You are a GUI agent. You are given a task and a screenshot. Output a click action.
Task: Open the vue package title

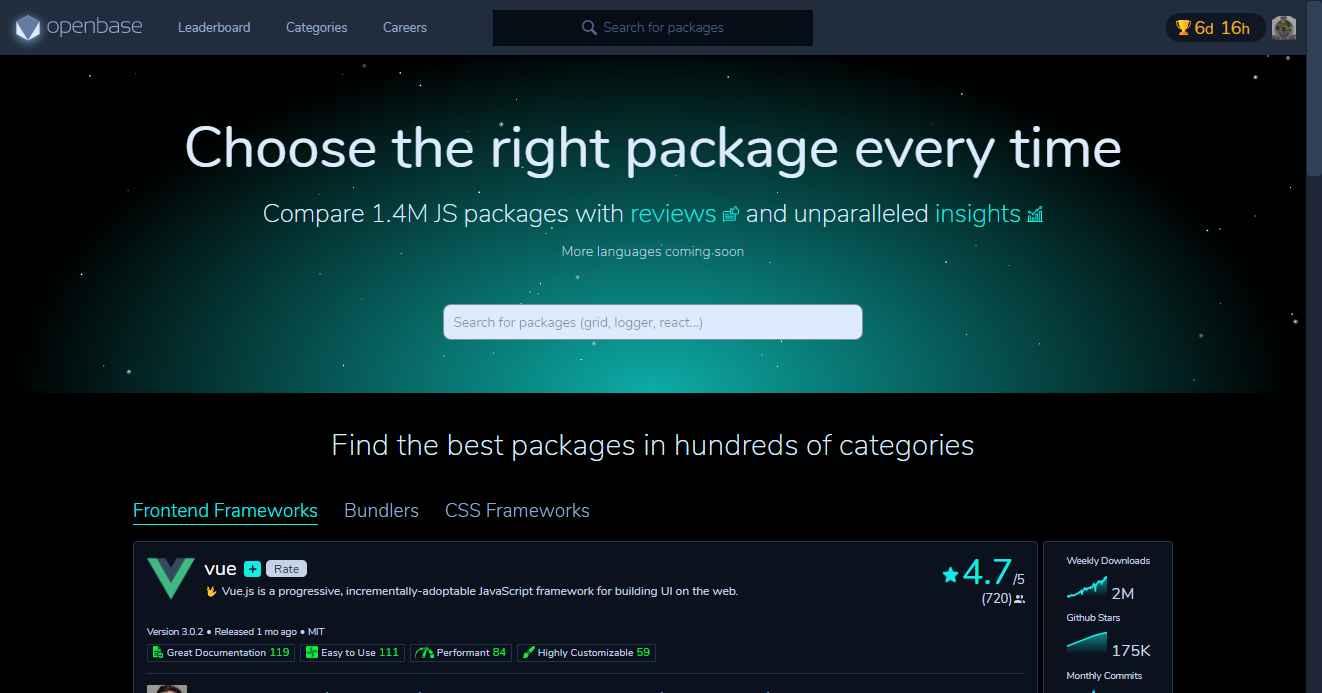[220, 569]
